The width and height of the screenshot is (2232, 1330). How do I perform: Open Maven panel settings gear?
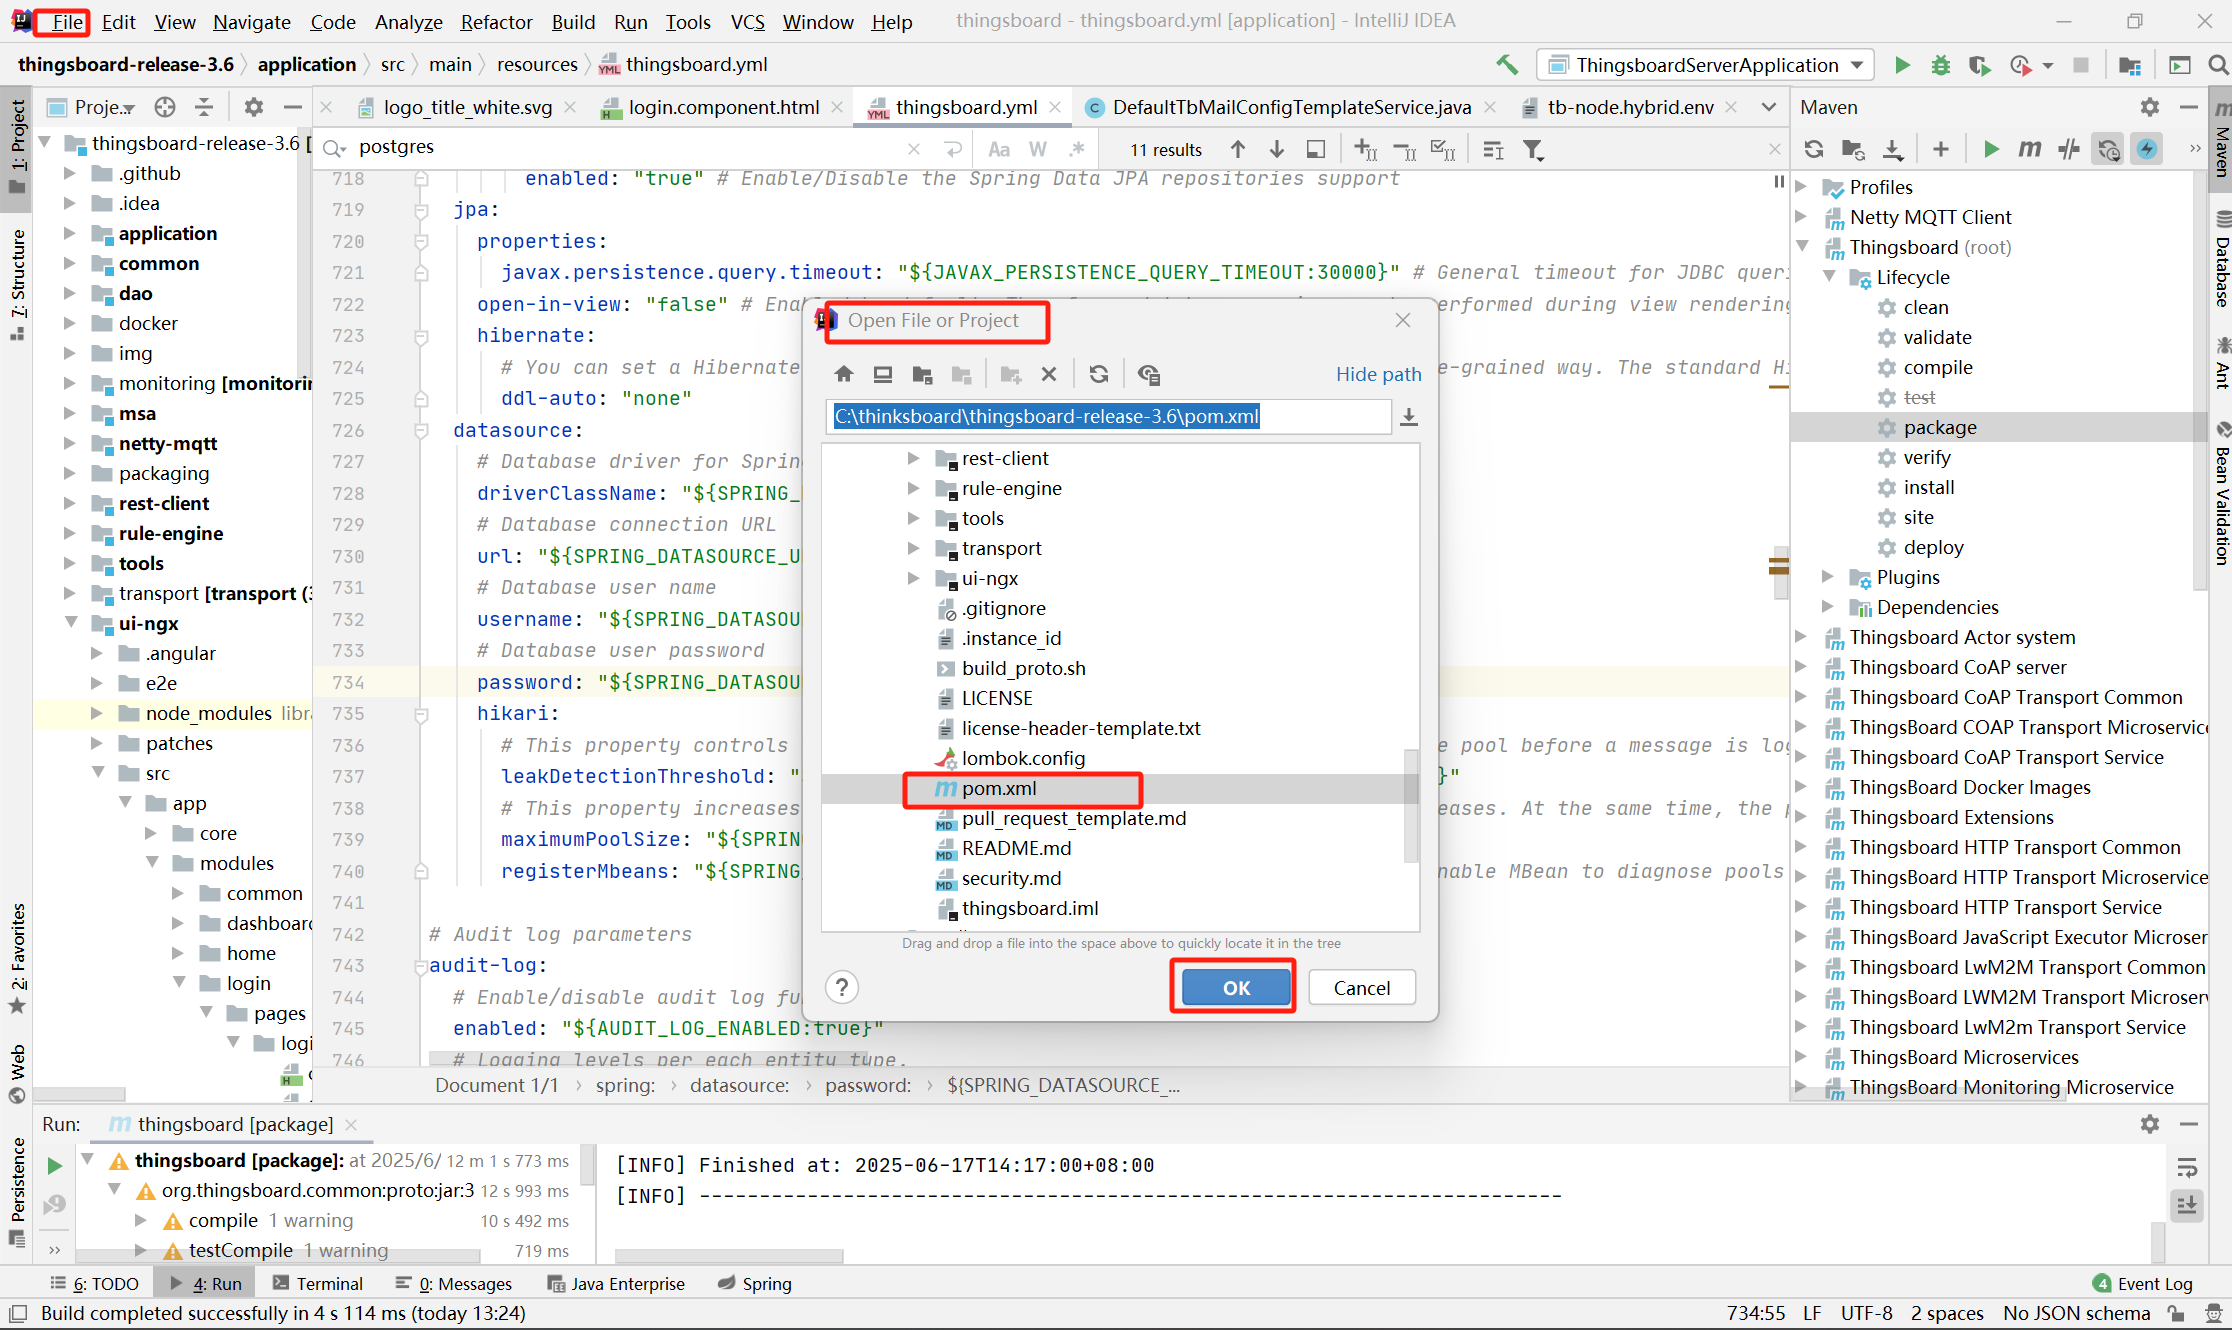pyautogui.click(x=2150, y=107)
